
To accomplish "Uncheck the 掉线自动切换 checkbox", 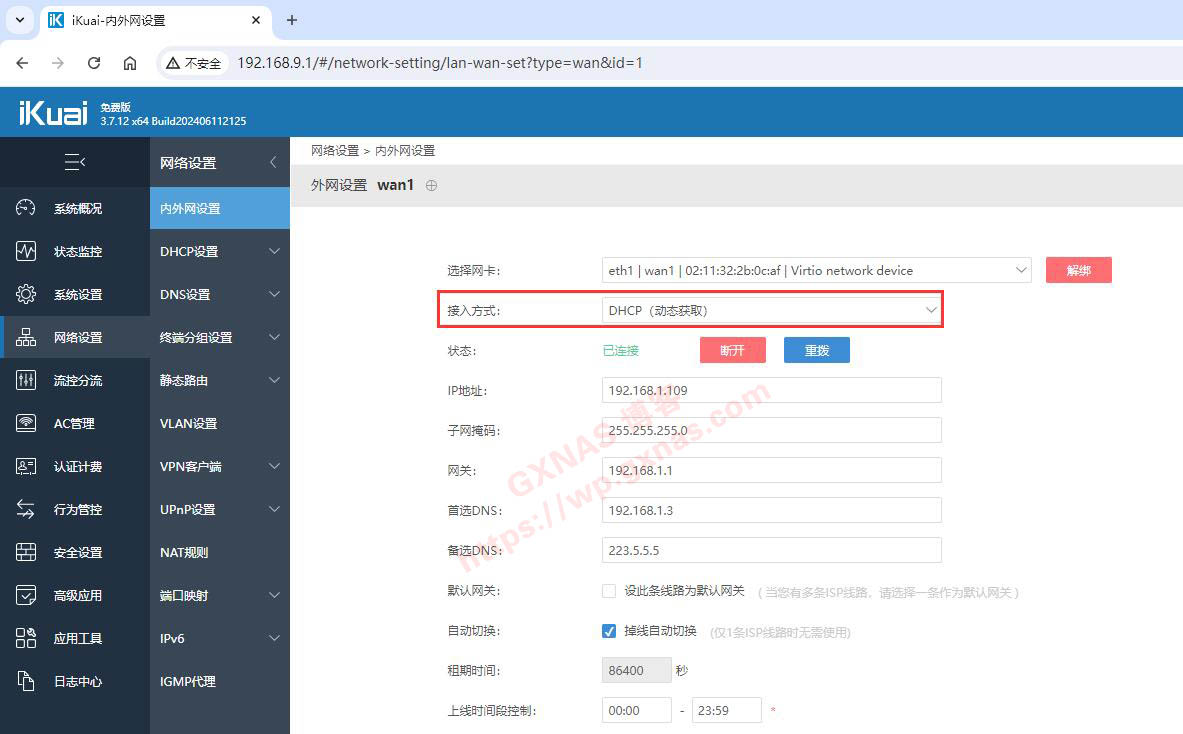I will 609,631.
